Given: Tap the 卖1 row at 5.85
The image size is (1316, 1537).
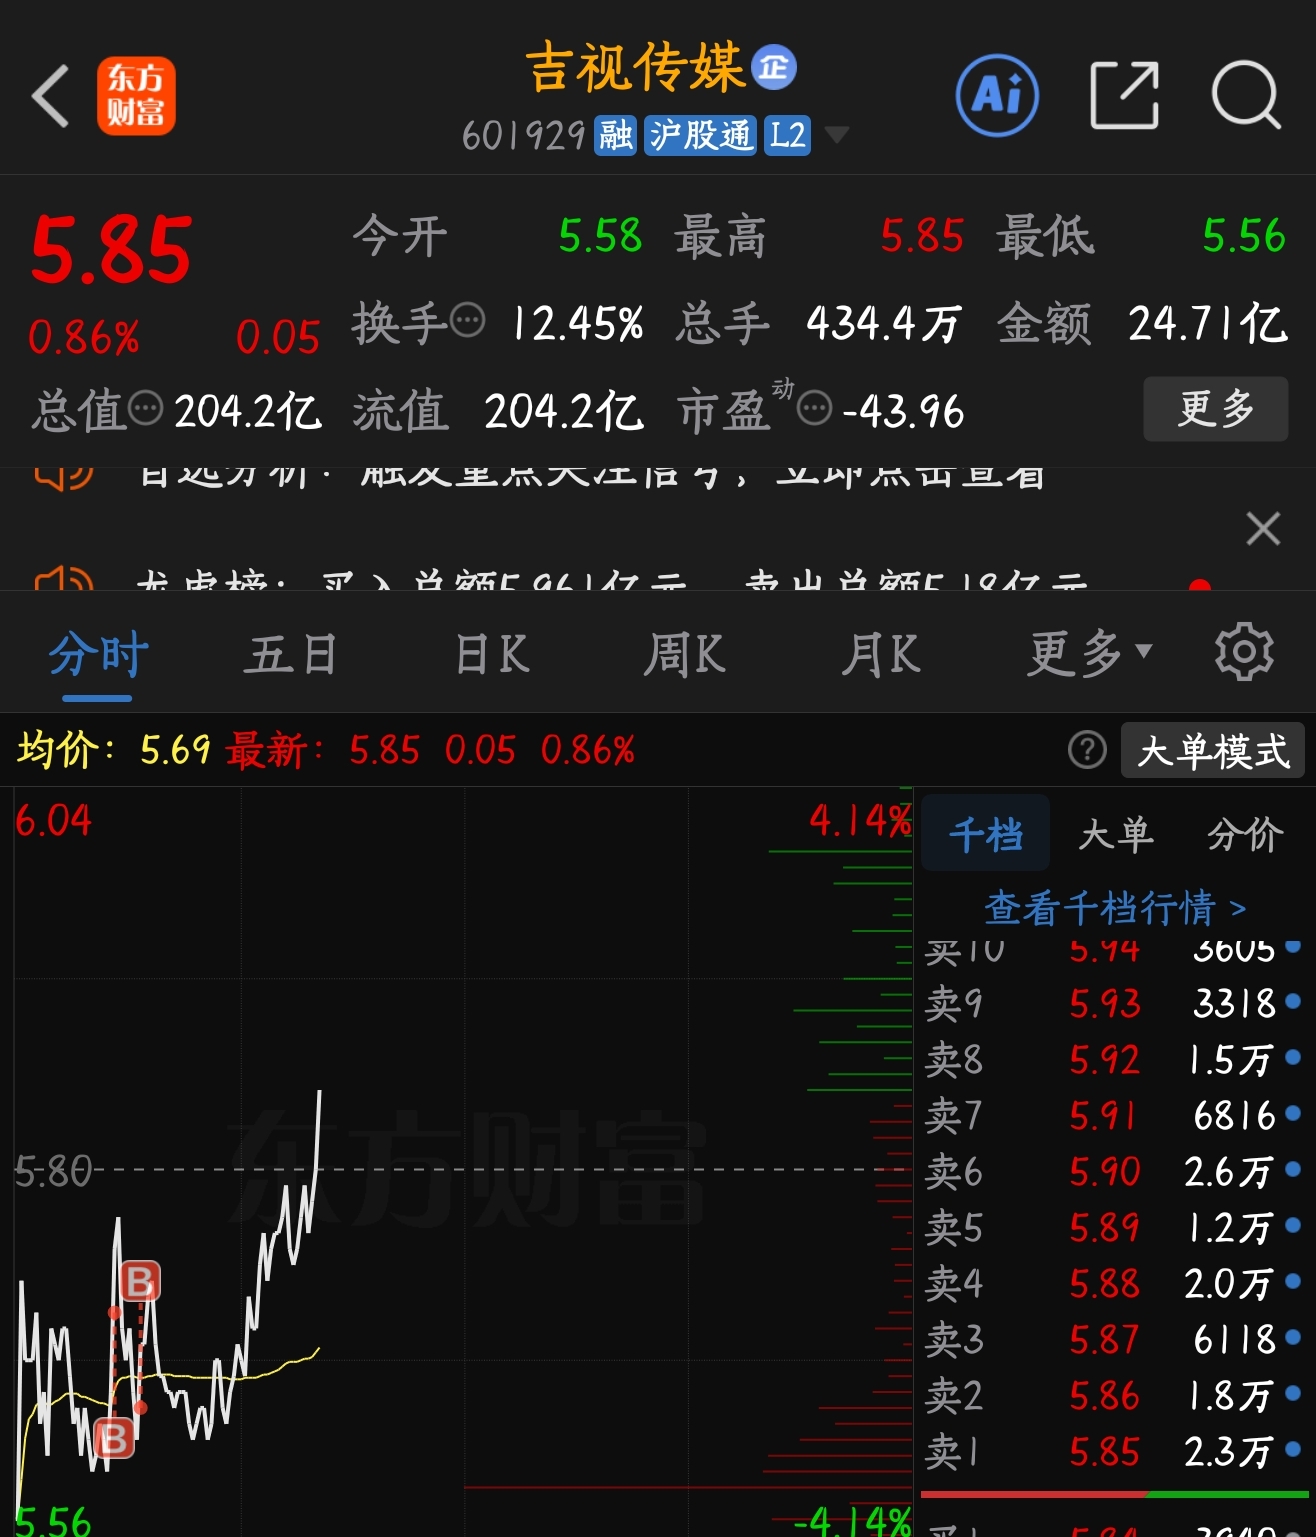Looking at the screenshot, I should click(1114, 1451).
